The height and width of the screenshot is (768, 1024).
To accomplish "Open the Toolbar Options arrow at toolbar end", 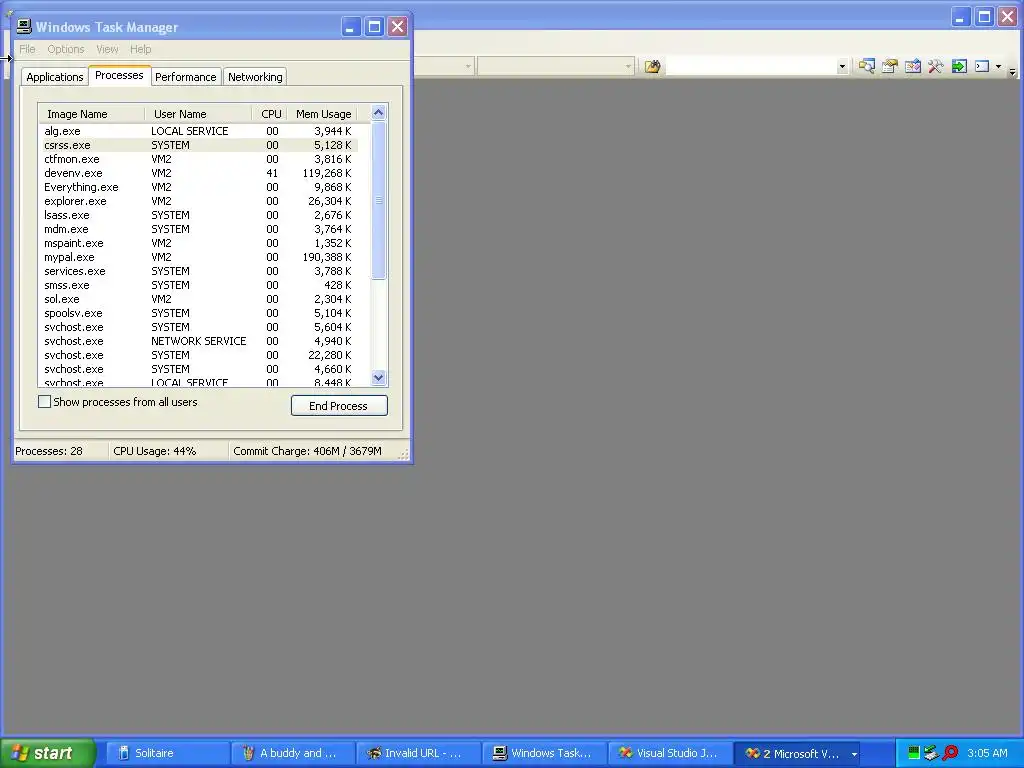I will [x=1012, y=71].
